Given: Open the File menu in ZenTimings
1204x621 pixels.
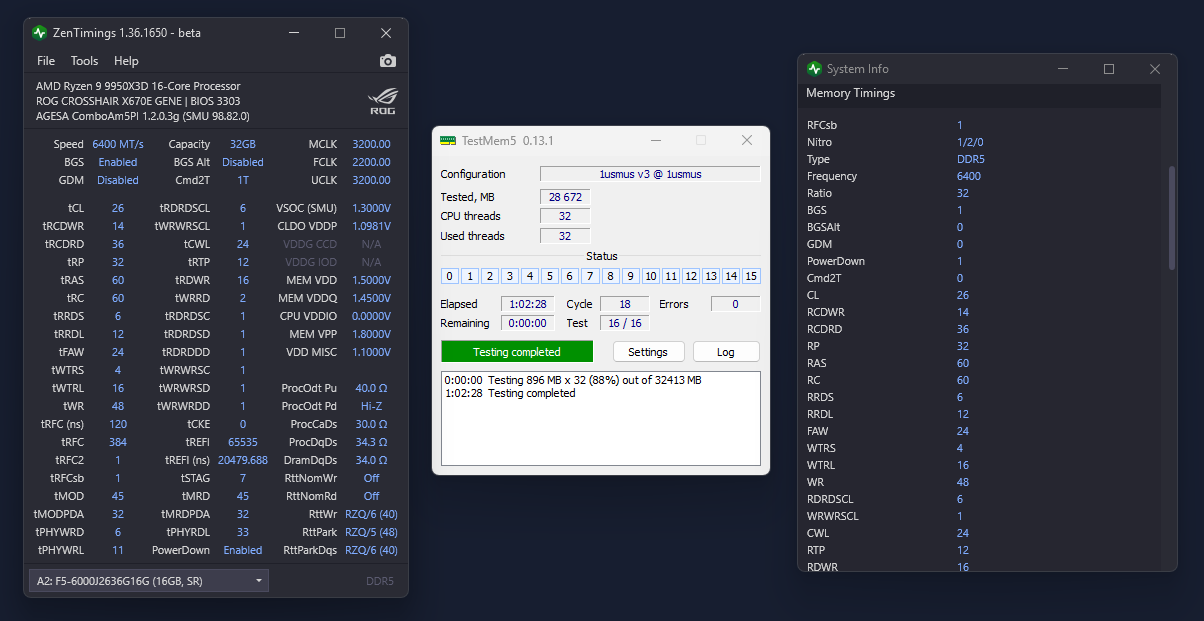Looking at the screenshot, I should pyautogui.click(x=46, y=61).
